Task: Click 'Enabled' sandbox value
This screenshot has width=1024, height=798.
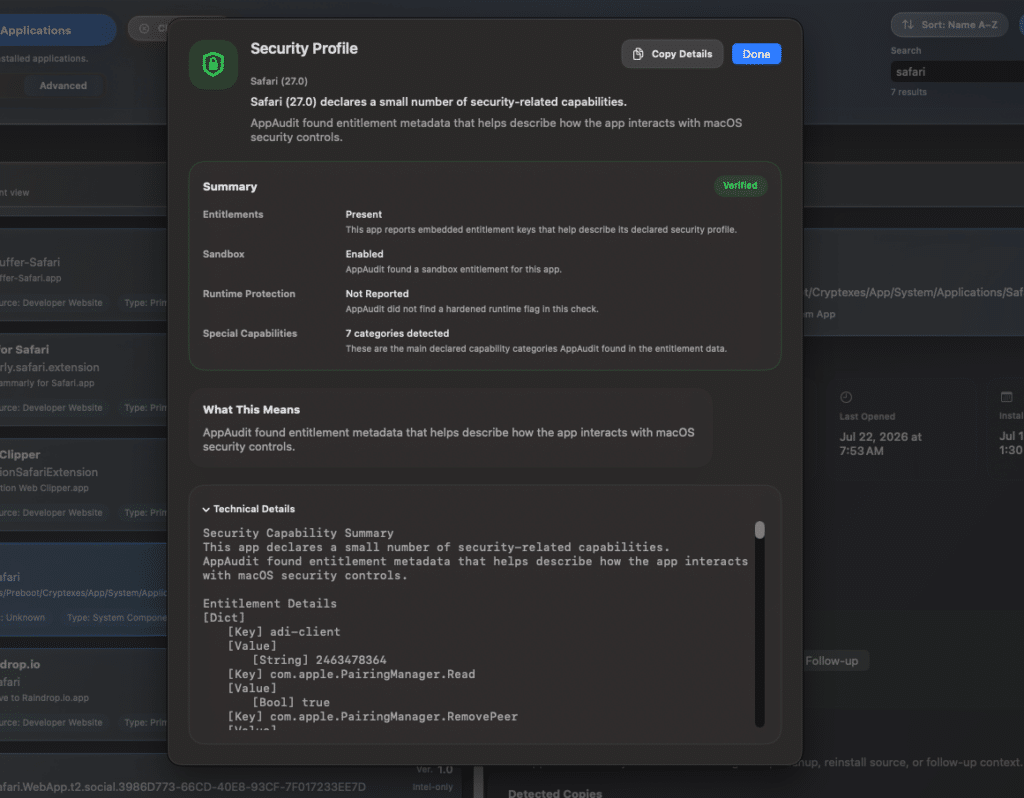Action: tap(364, 254)
